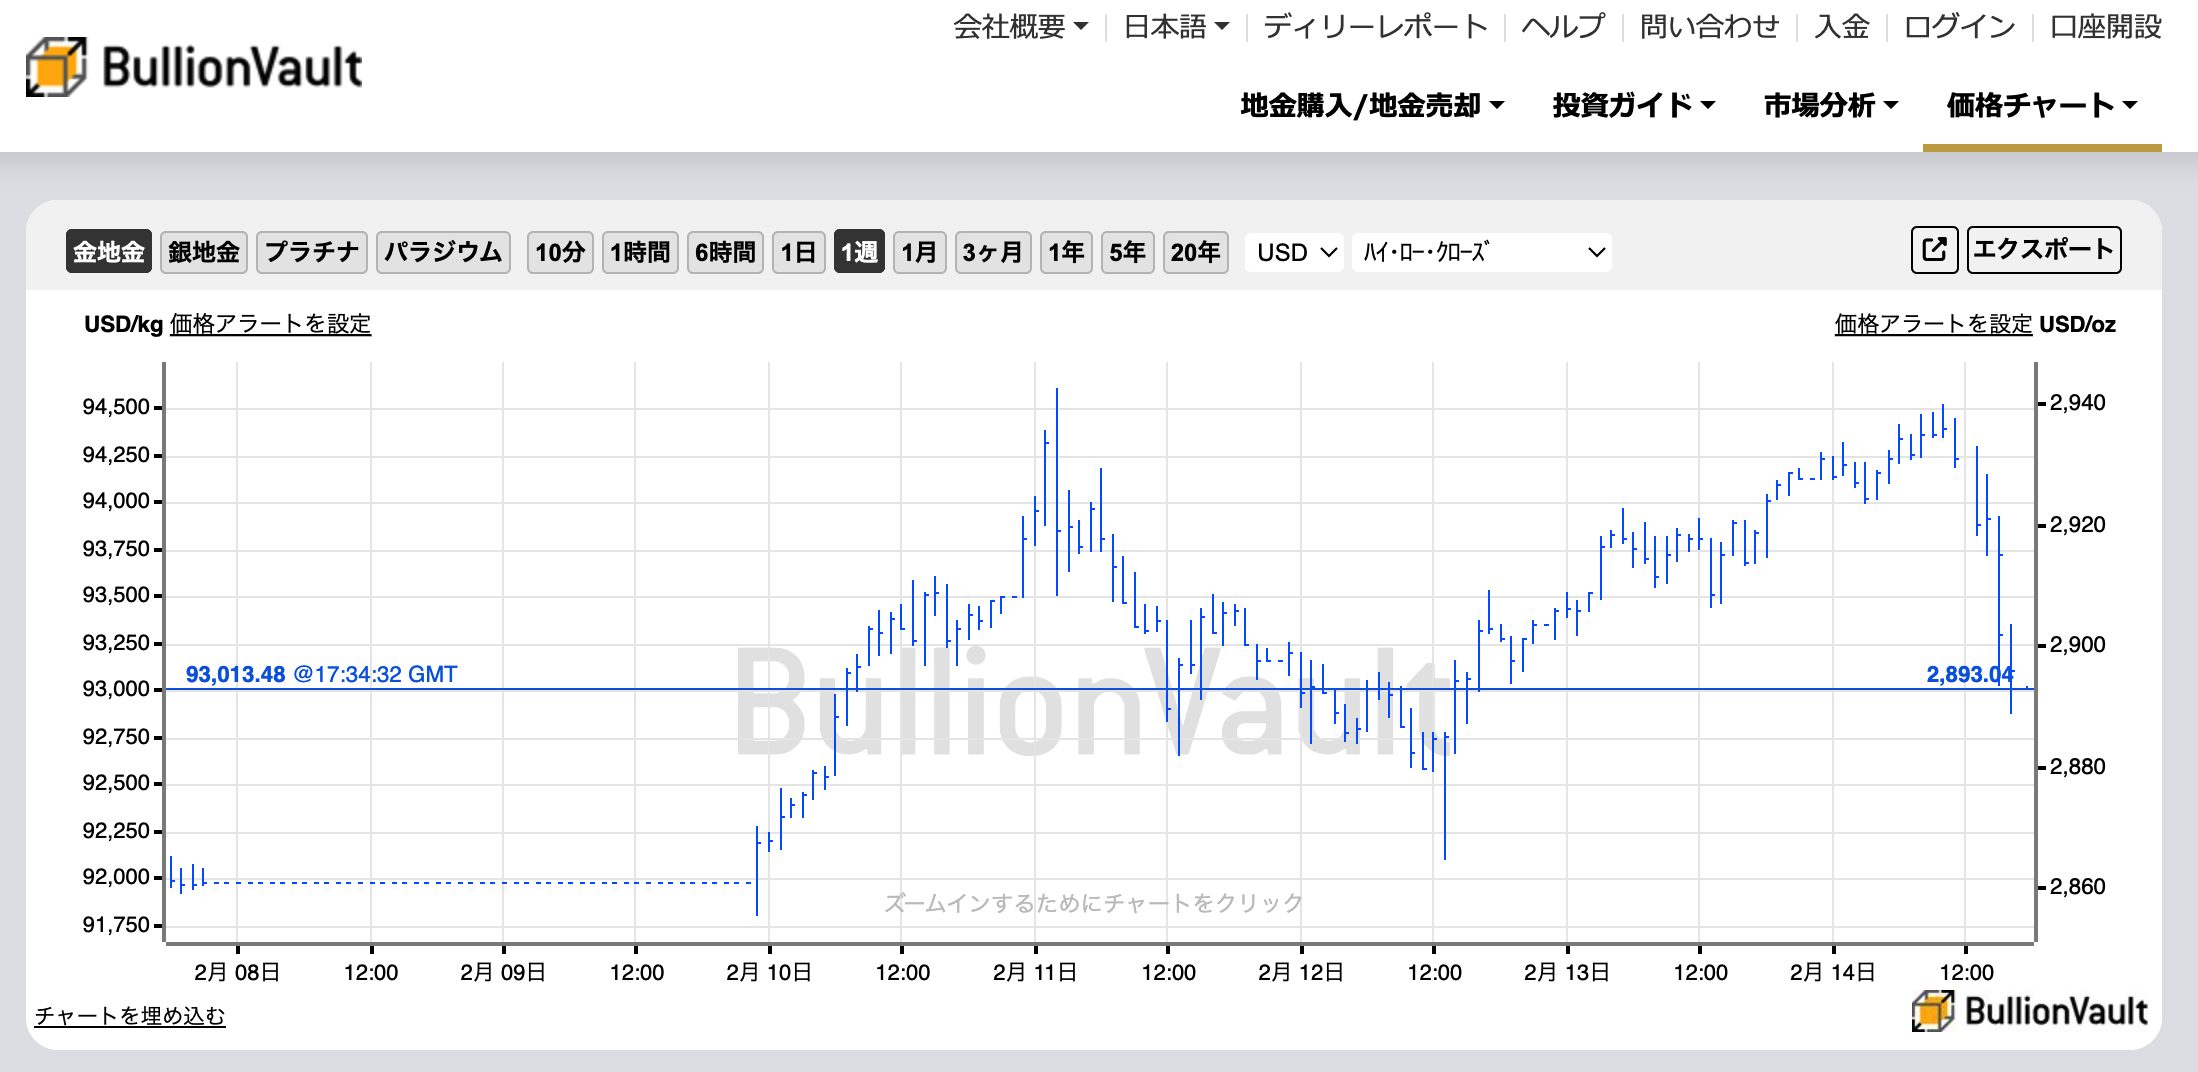Click the 94,500 y-axis value

pos(116,407)
